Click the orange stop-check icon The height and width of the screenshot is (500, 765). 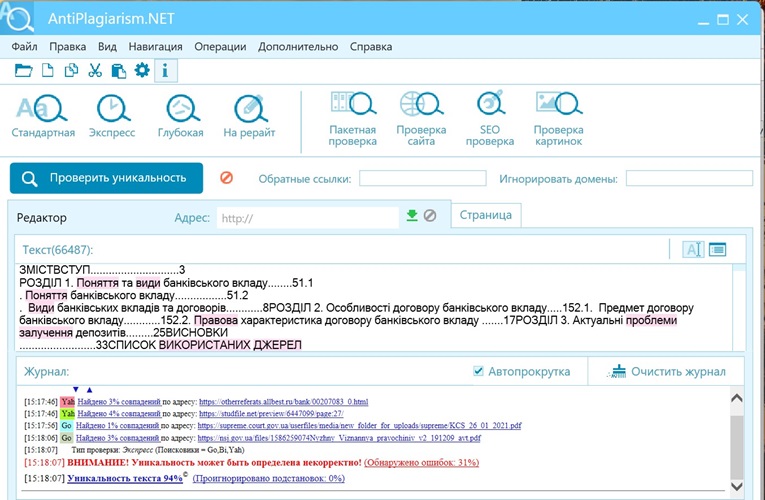226,178
